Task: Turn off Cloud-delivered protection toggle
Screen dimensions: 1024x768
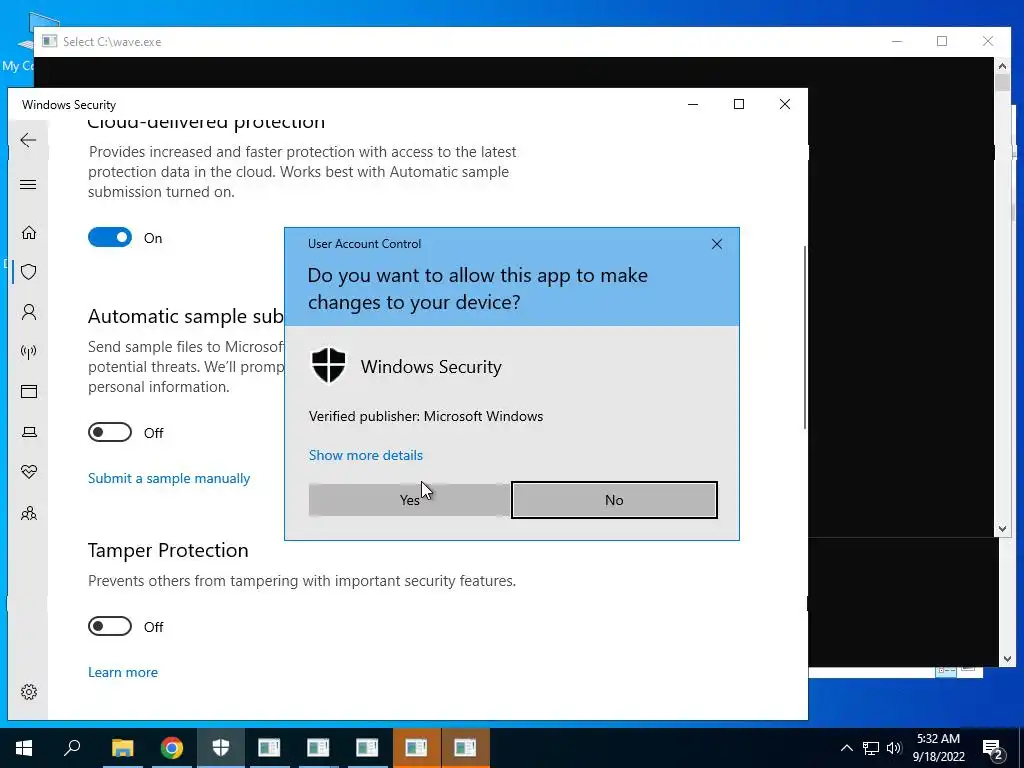Action: 110,238
